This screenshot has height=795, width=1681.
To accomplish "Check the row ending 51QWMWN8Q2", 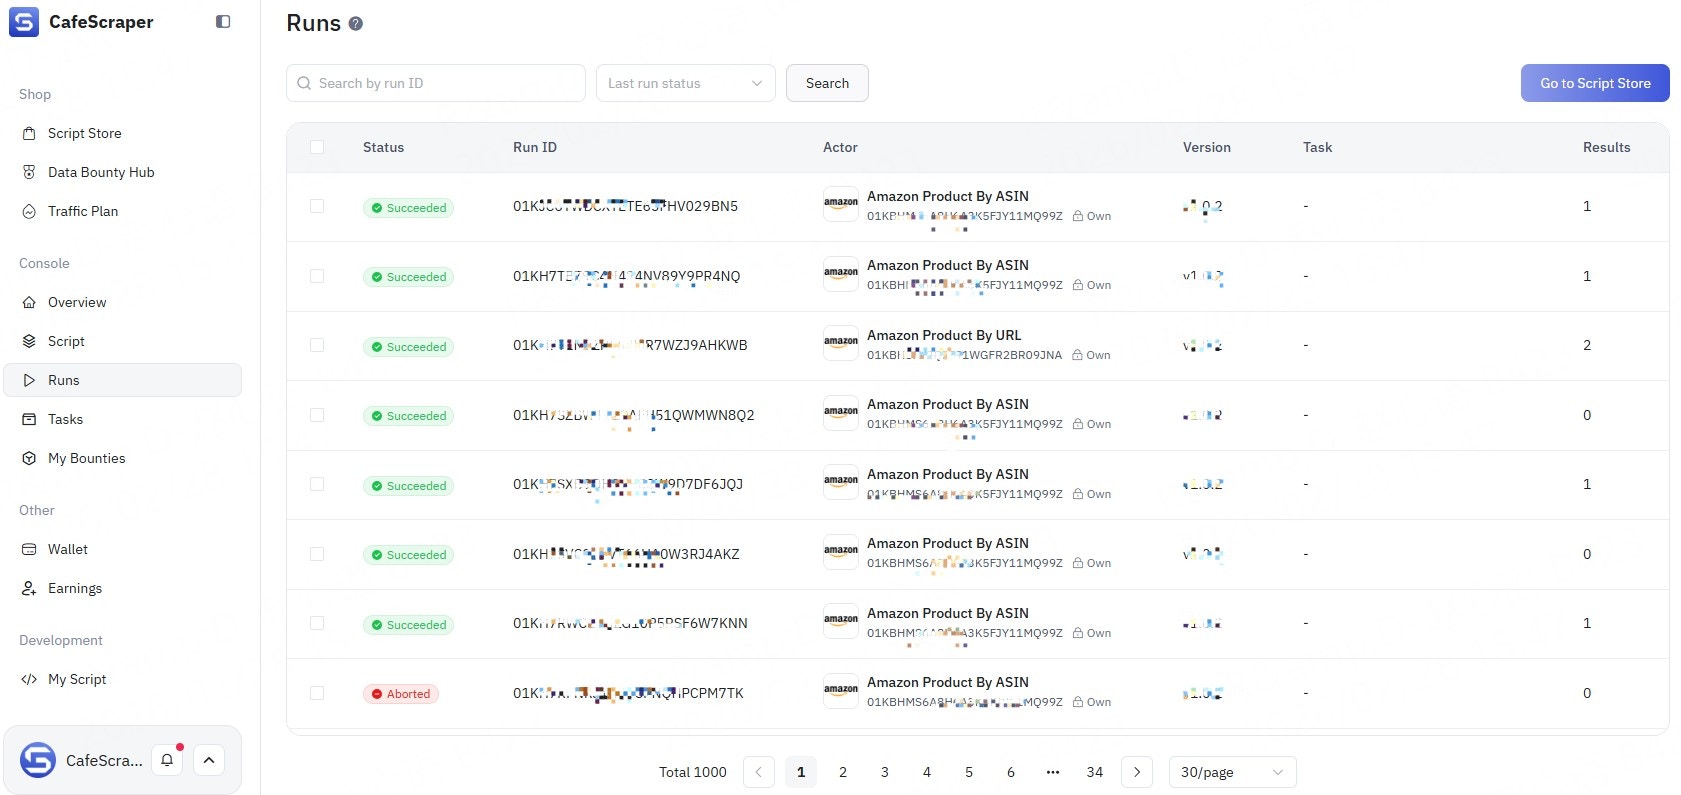I will (317, 415).
